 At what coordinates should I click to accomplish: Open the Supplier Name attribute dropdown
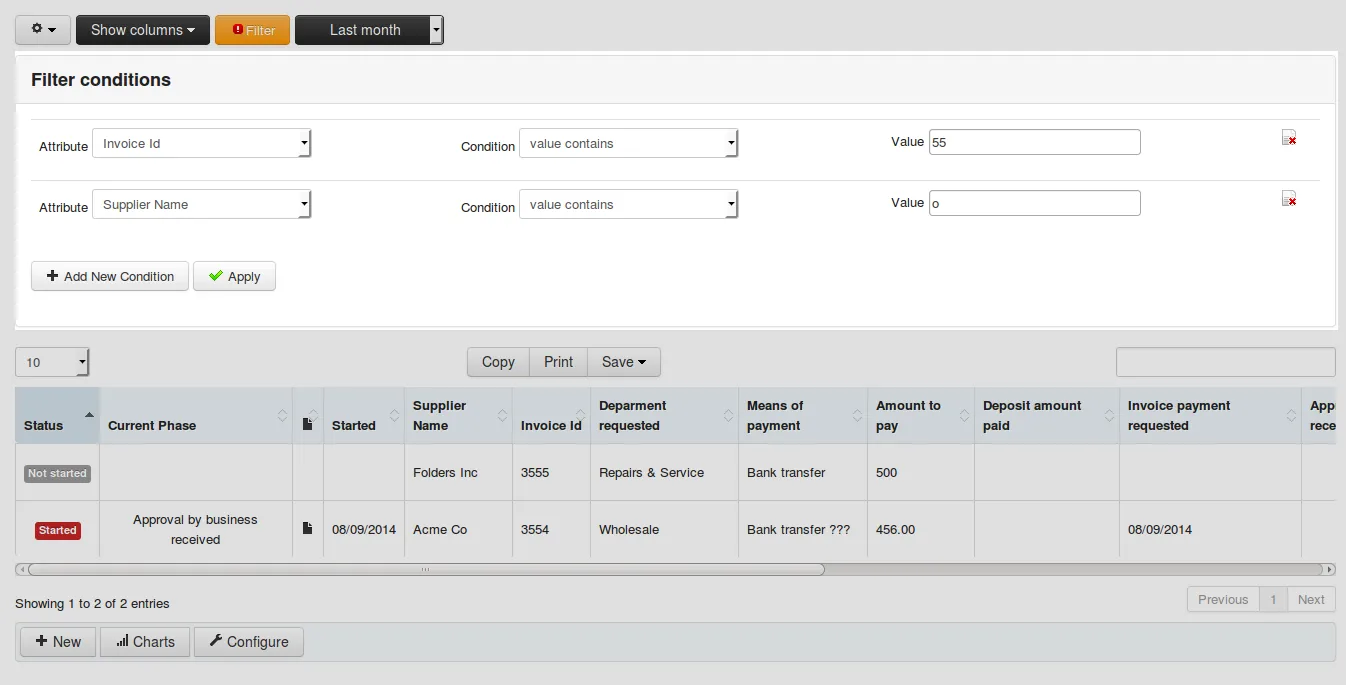point(202,204)
